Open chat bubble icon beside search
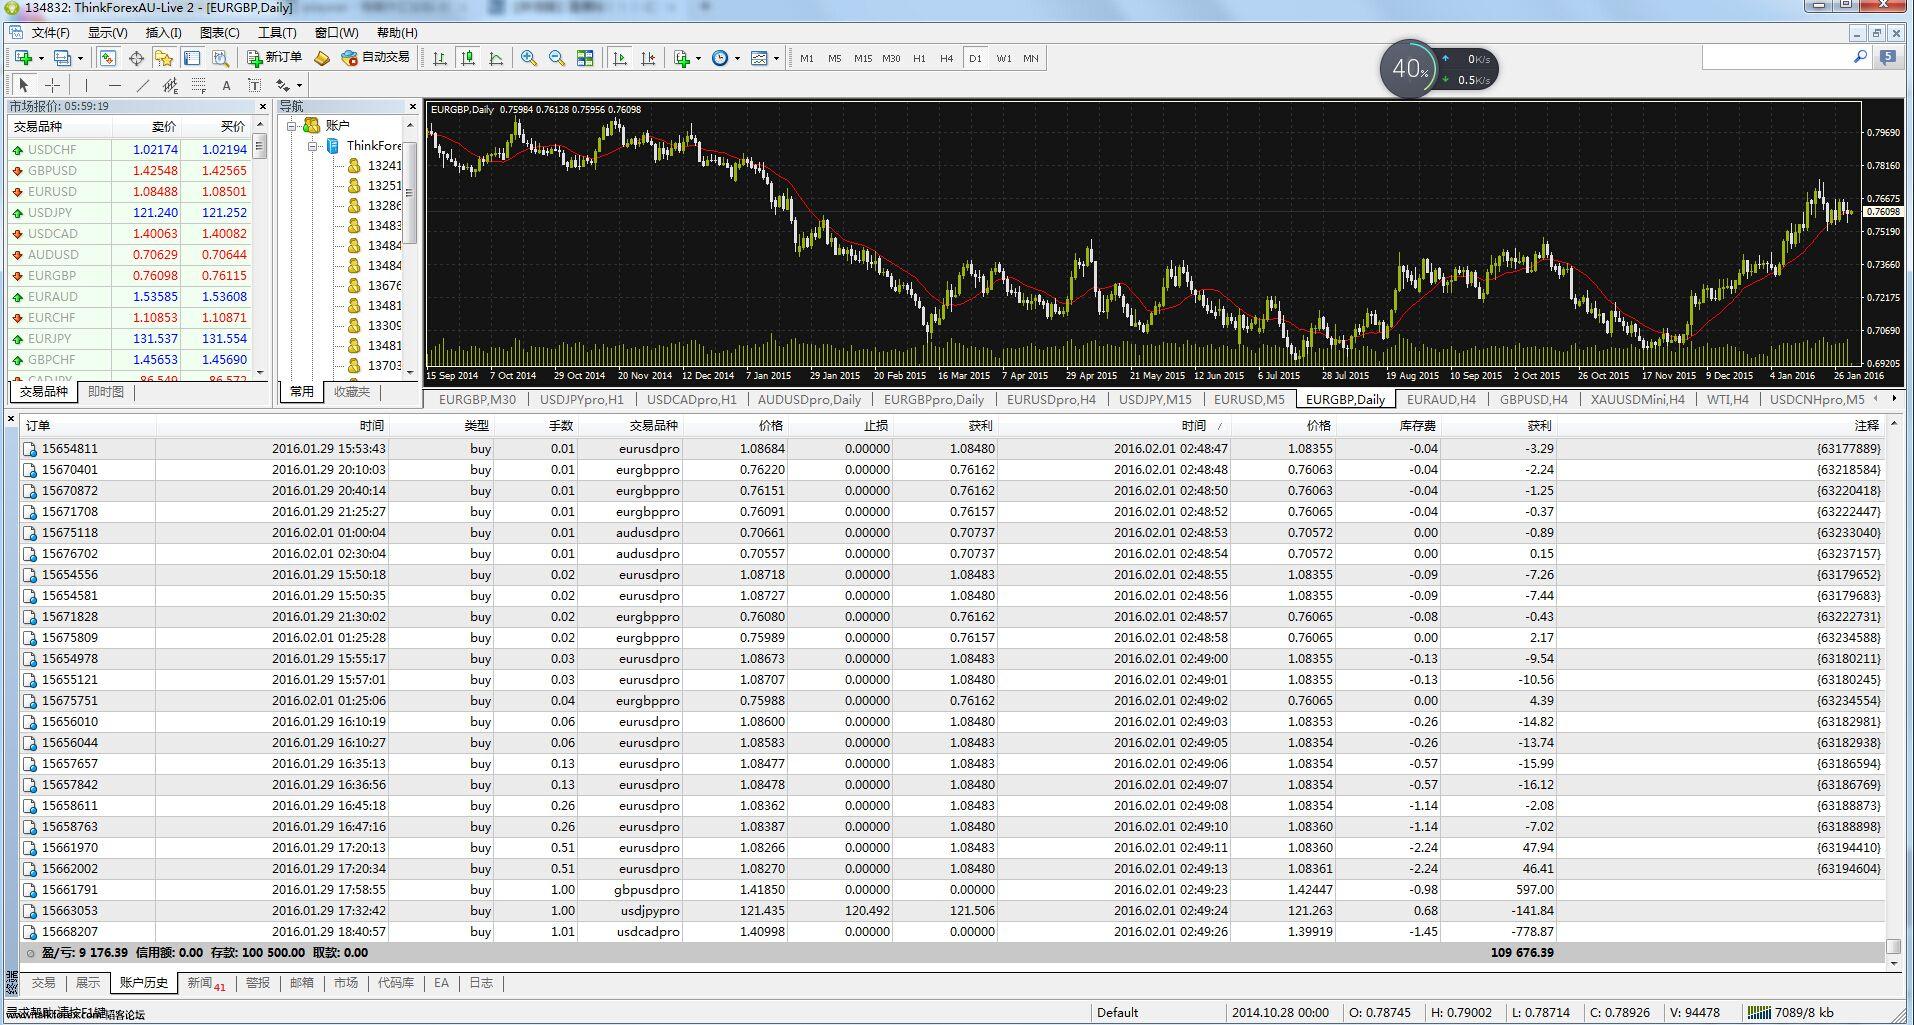This screenshot has width=1914, height=1025. (x=1888, y=58)
